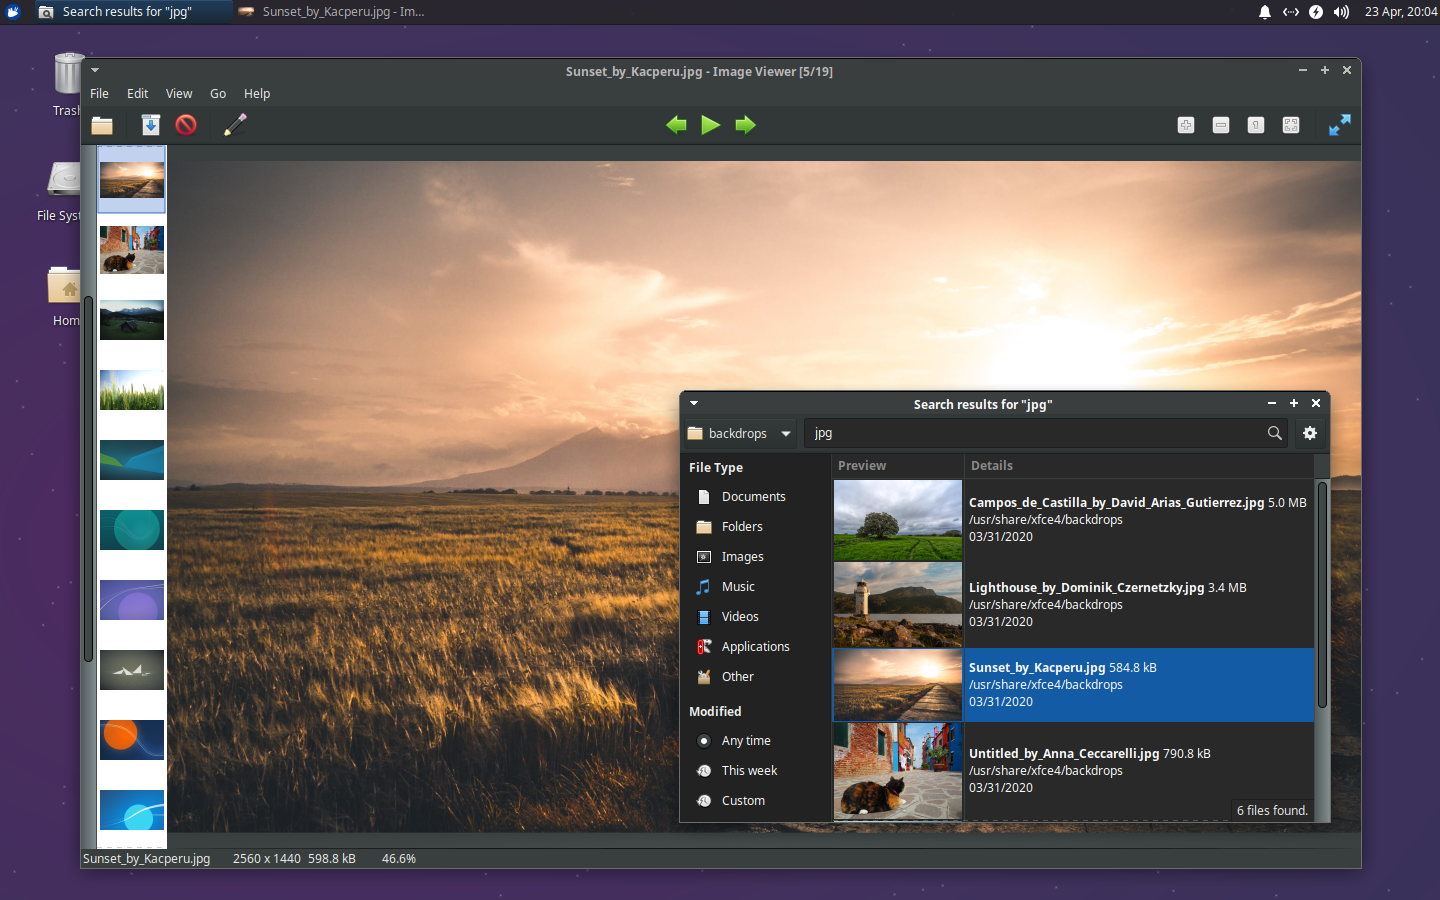Show the image at 1:1 normal size
Viewport: 1440px width, 900px height.
1256,125
